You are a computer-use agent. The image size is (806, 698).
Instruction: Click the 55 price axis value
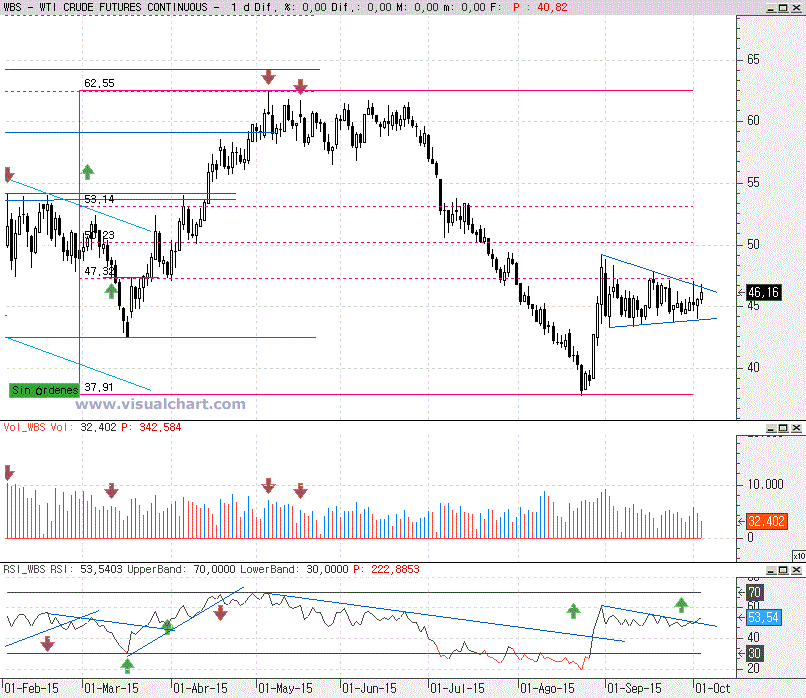[x=753, y=183]
